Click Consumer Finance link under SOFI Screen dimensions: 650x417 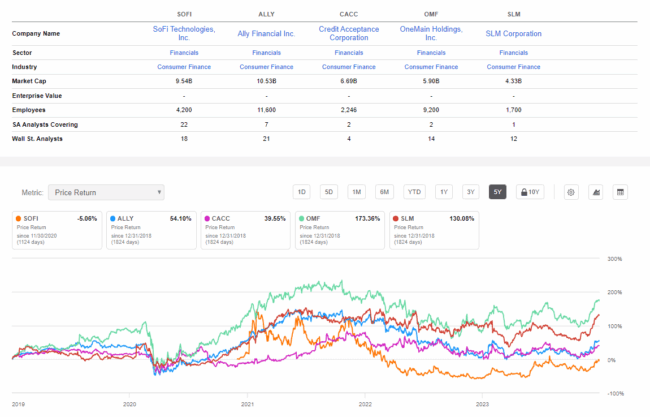pyautogui.click(x=184, y=67)
